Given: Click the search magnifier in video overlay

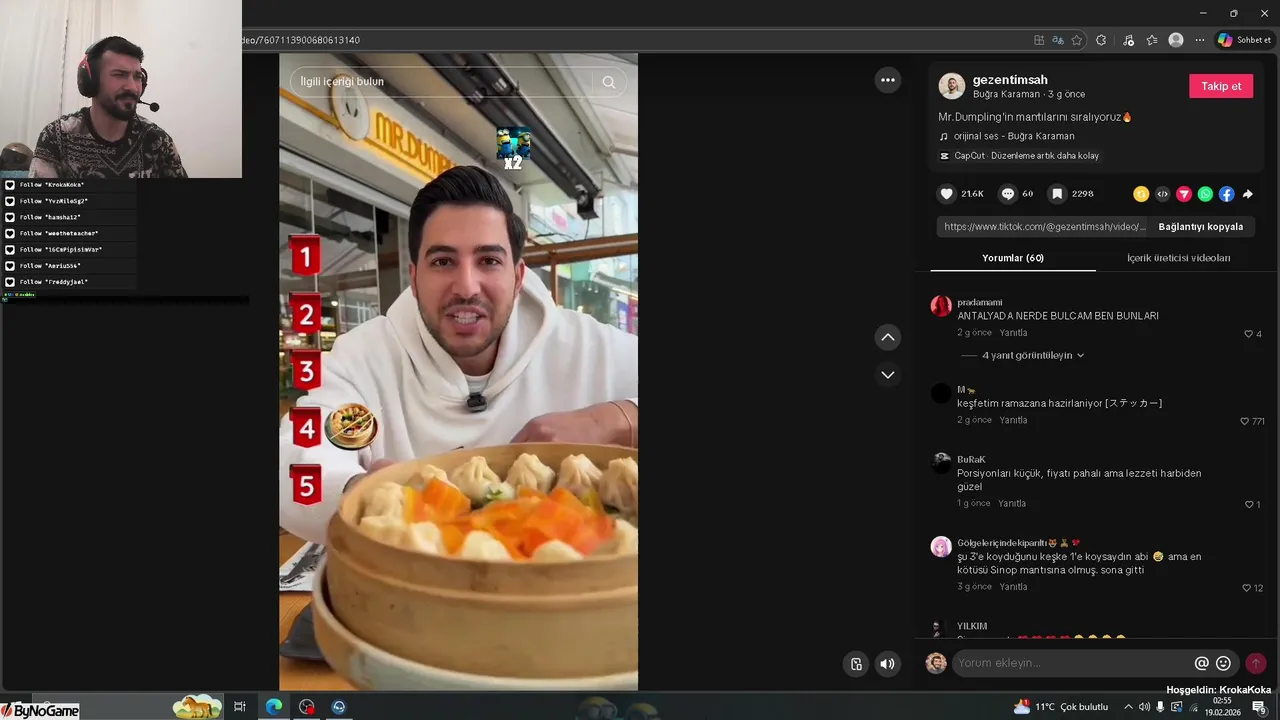Looking at the screenshot, I should [608, 82].
